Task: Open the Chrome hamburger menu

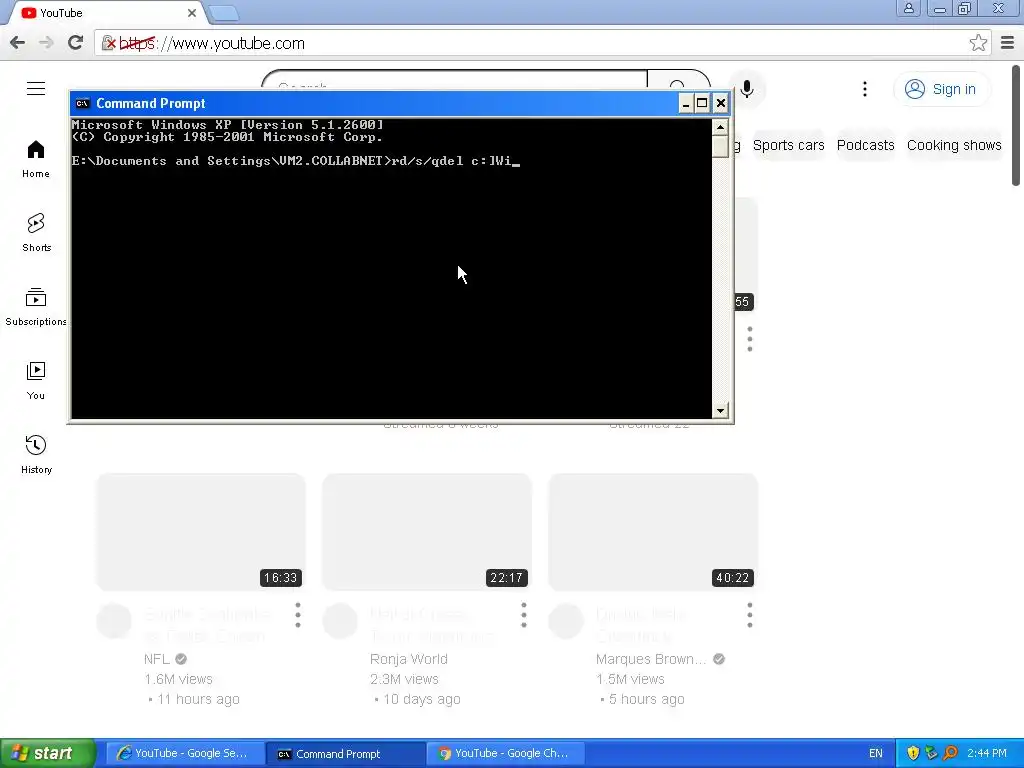Action: [1008, 43]
